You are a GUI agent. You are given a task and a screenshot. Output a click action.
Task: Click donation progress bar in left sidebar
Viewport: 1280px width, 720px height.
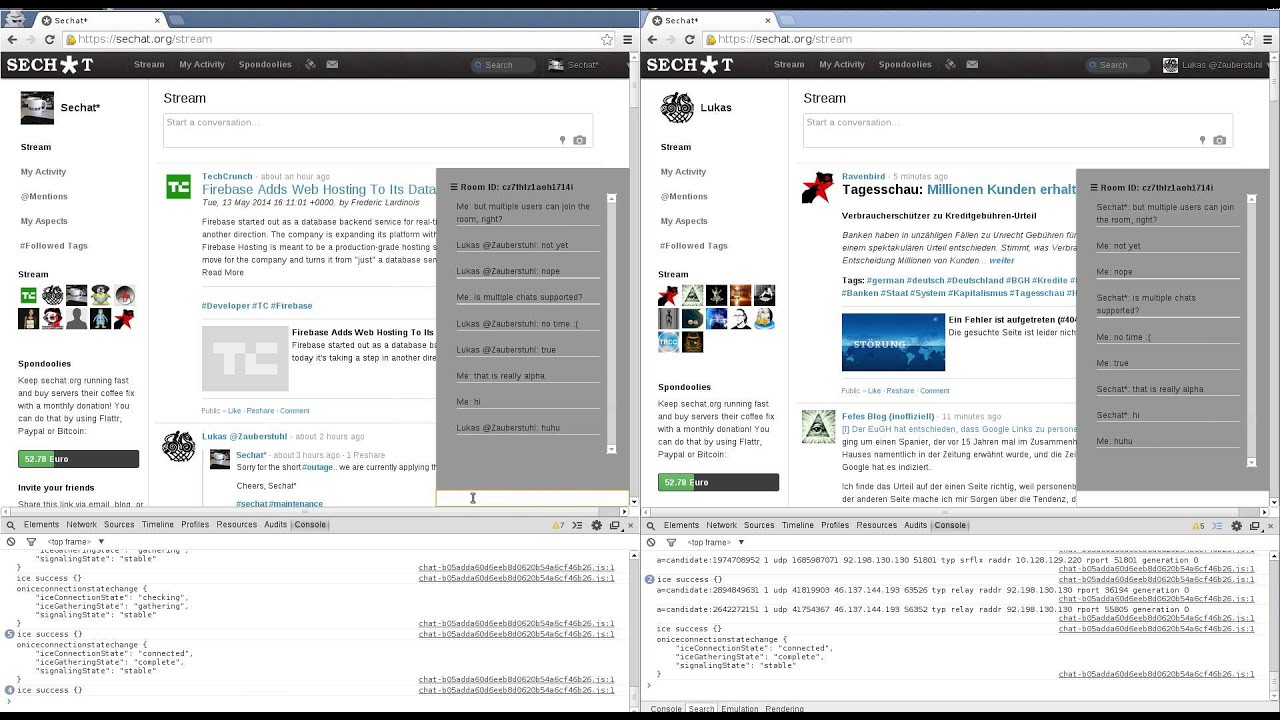[x=78, y=459]
